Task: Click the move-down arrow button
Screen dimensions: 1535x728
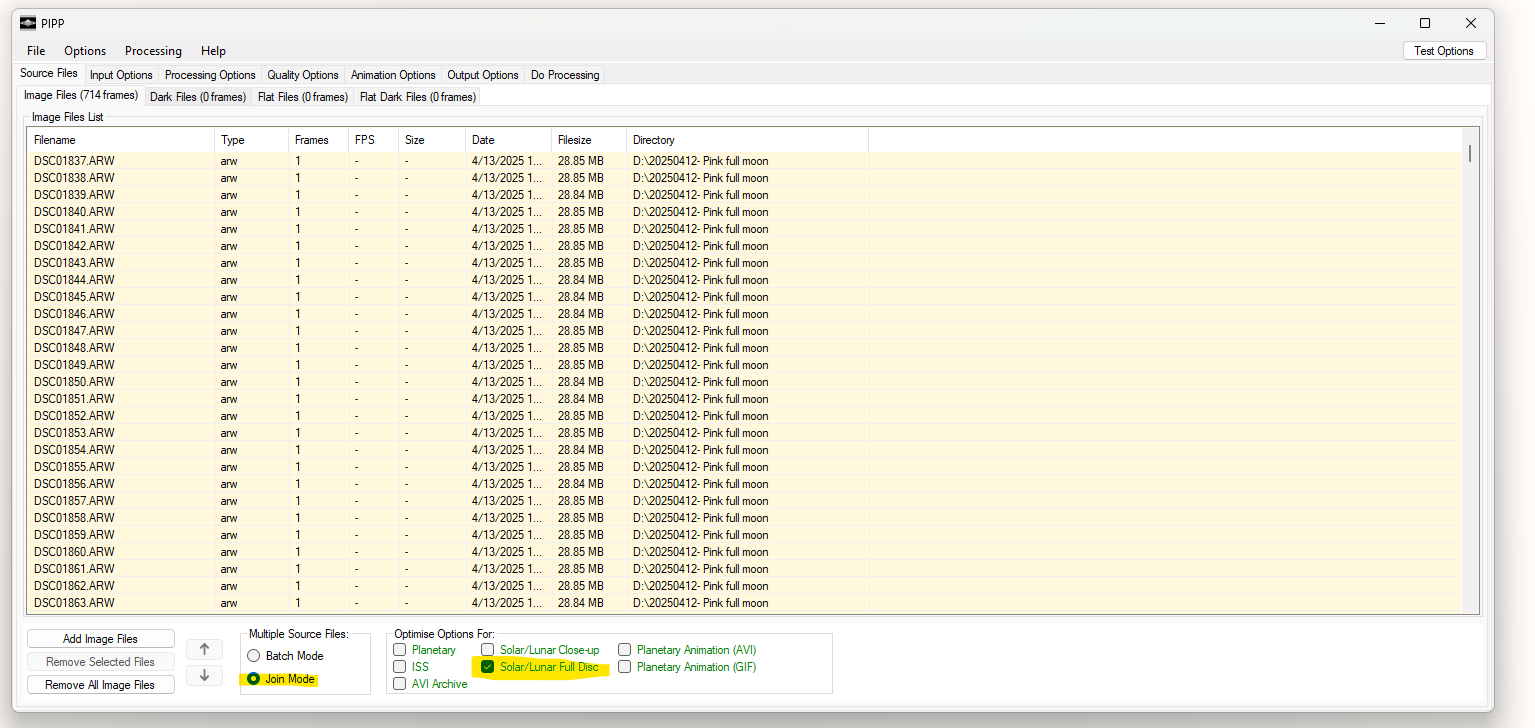Action: click(x=204, y=675)
